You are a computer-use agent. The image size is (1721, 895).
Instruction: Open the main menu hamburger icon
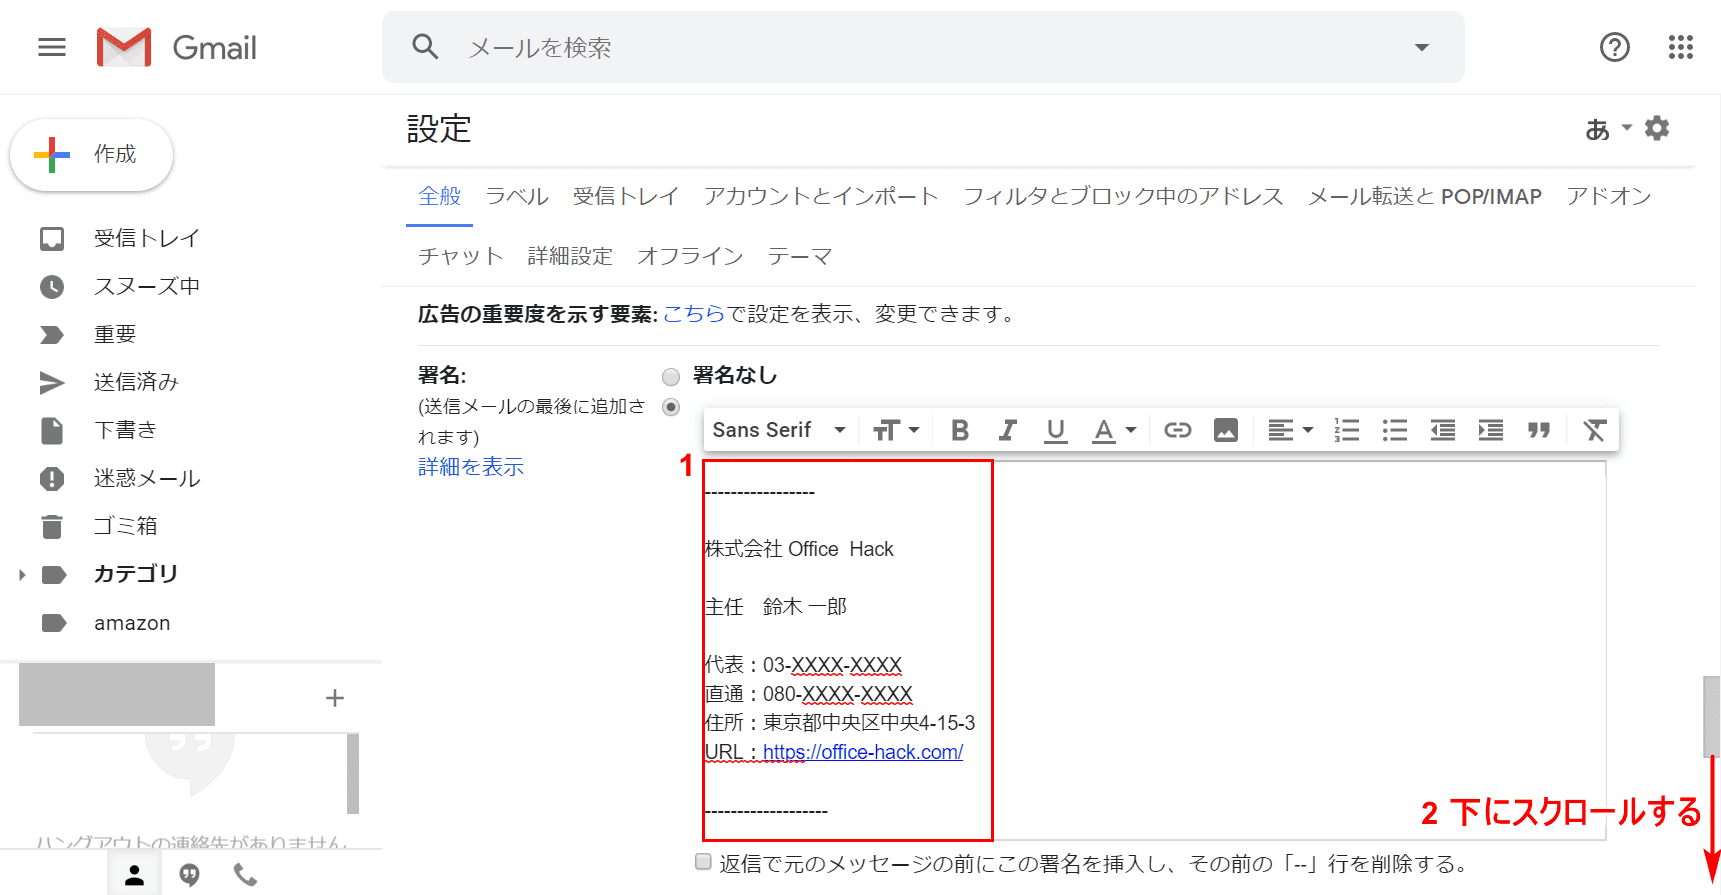pos(52,47)
